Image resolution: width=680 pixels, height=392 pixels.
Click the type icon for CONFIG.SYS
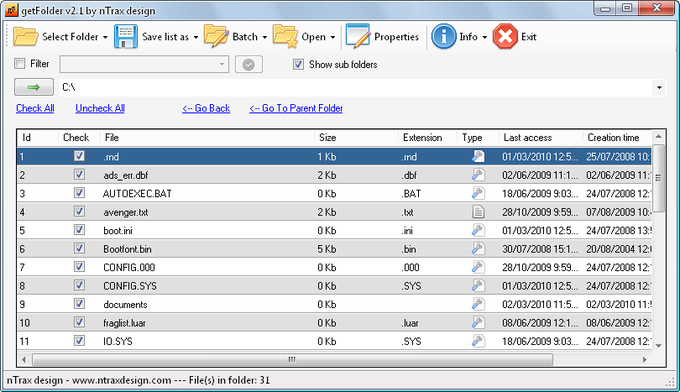[478, 285]
